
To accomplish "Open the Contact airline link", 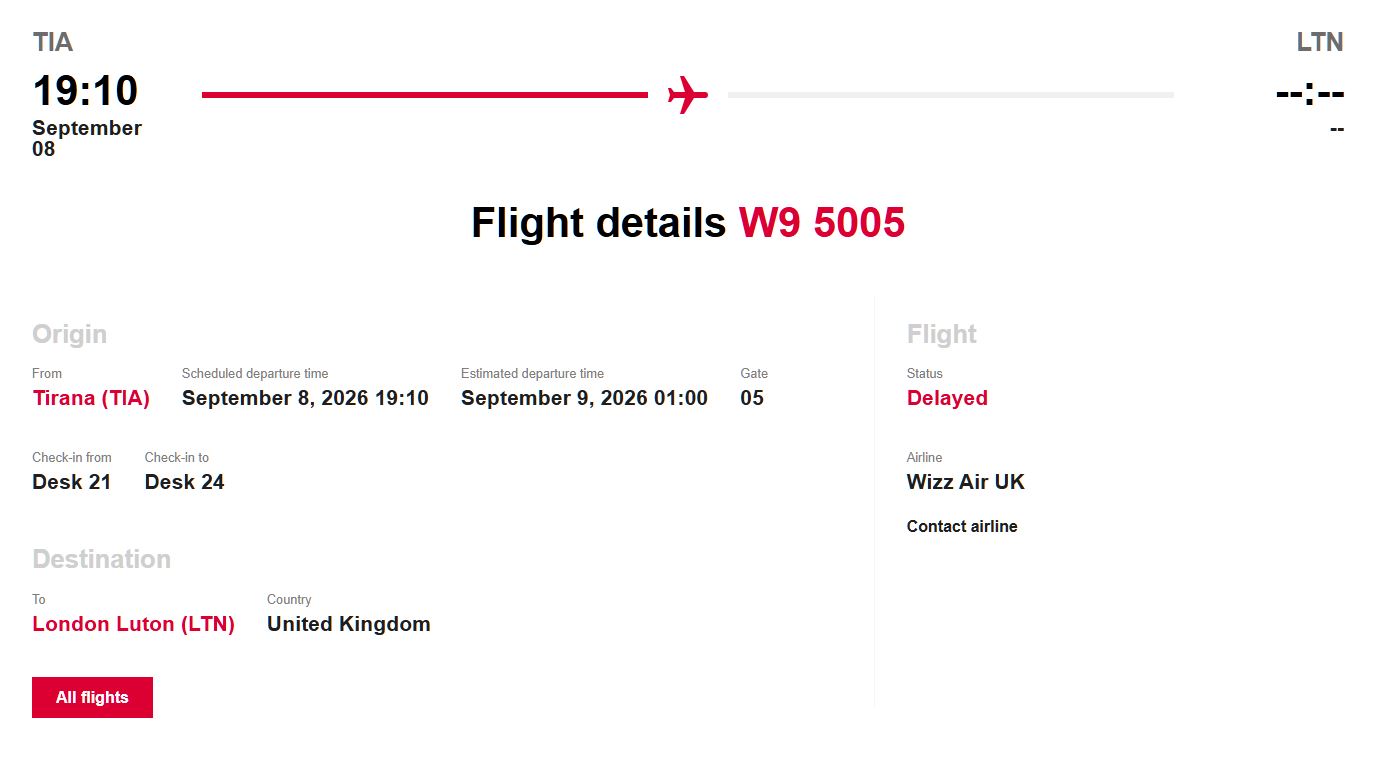I will 962,526.
